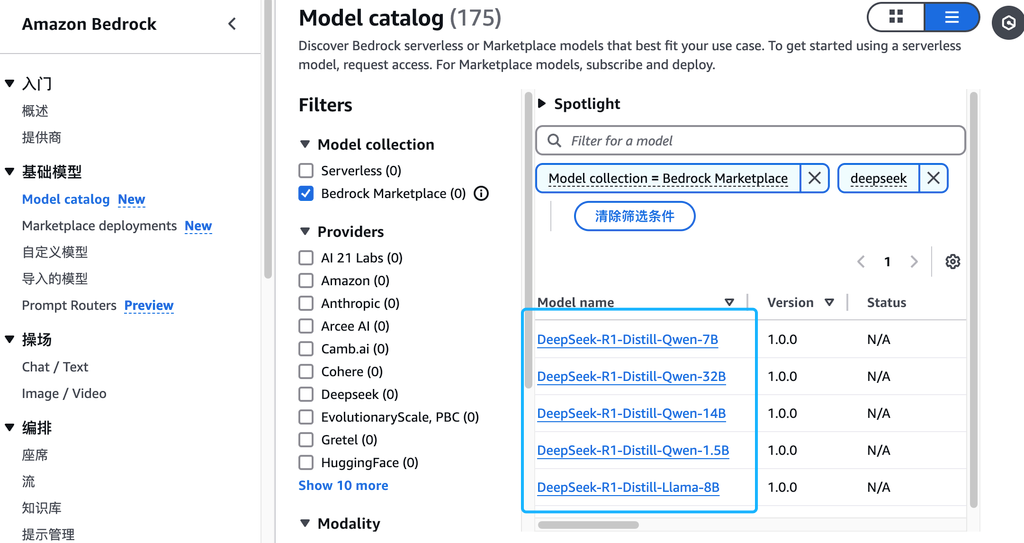The image size is (1024, 543).
Task: Check EvolutionaryScale, PBC provider
Action: pyautogui.click(x=306, y=417)
